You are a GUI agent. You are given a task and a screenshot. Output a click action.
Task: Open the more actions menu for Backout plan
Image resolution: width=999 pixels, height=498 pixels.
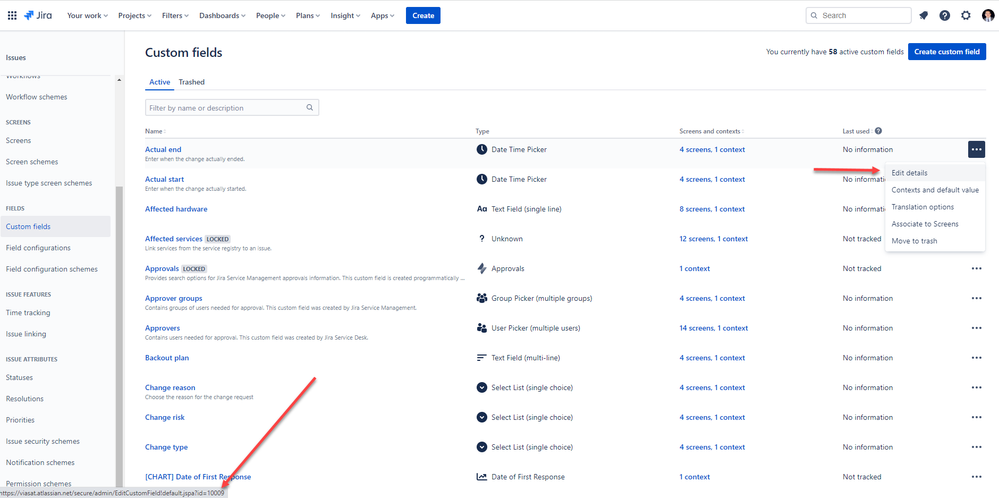click(976, 358)
